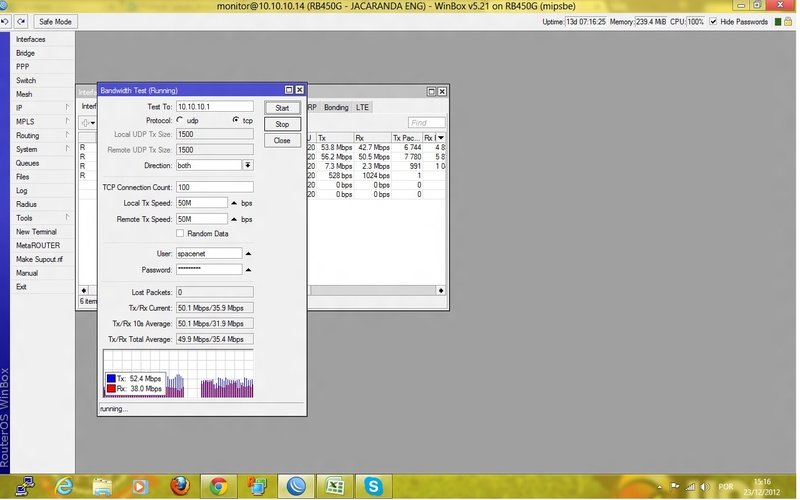The height and width of the screenshot is (500, 800).
Task: Open the Direction dropdown
Action: click(x=248, y=165)
